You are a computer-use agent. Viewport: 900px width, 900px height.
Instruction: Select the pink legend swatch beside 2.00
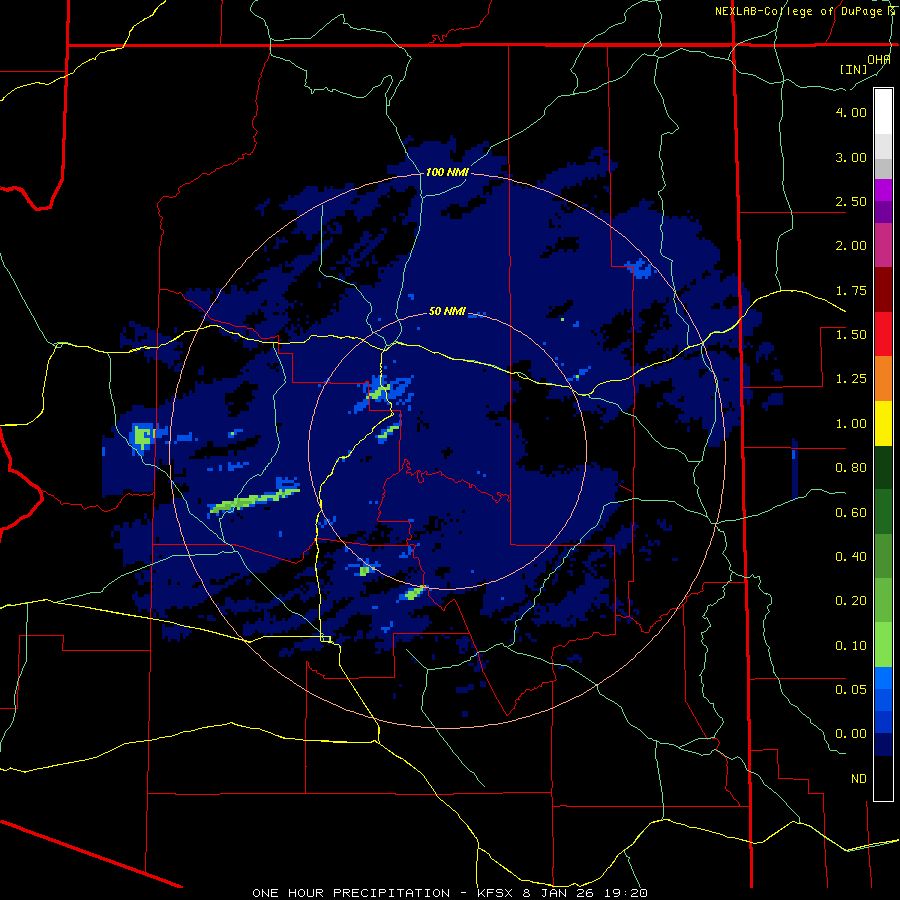pos(883,246)
